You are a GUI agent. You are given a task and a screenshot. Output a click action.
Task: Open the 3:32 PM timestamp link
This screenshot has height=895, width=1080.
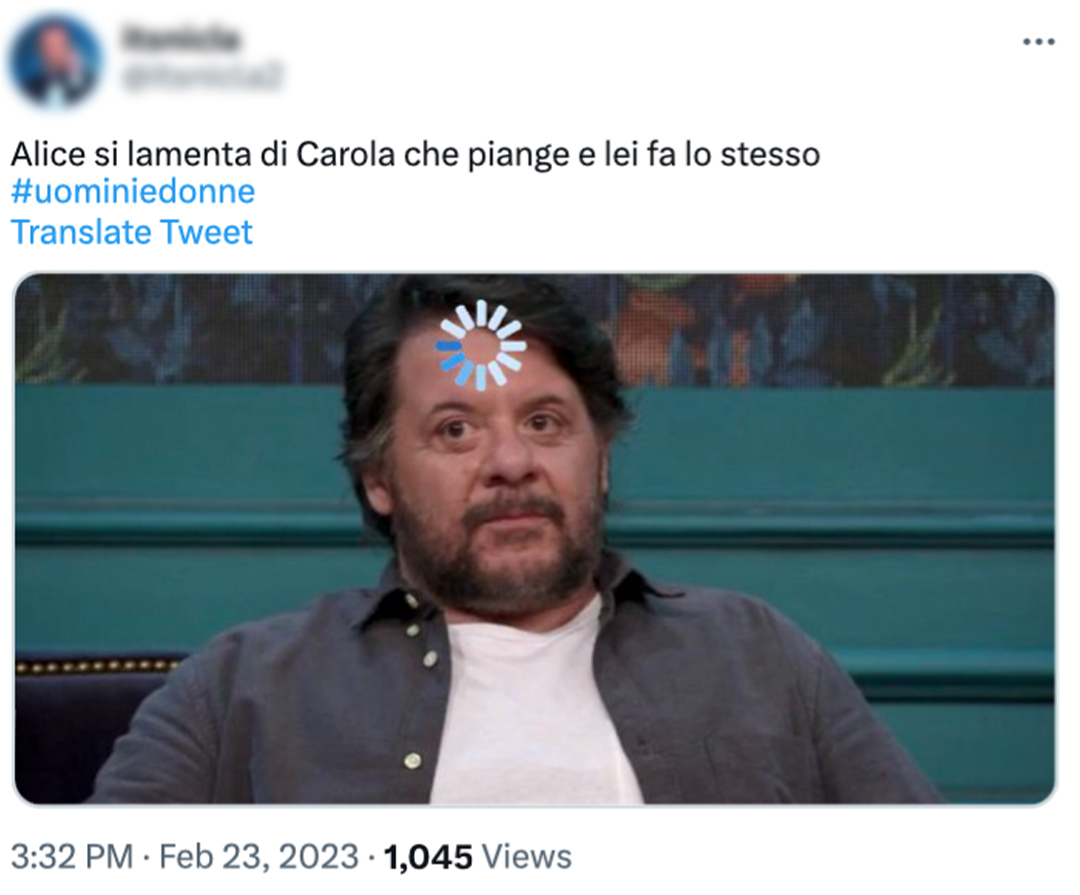point(72,857)
